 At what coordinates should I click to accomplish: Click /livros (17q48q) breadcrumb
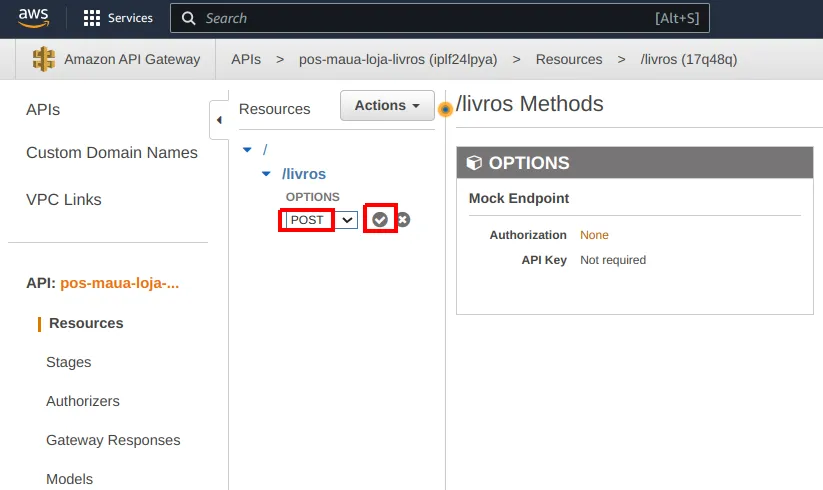(x=689, y=59)
